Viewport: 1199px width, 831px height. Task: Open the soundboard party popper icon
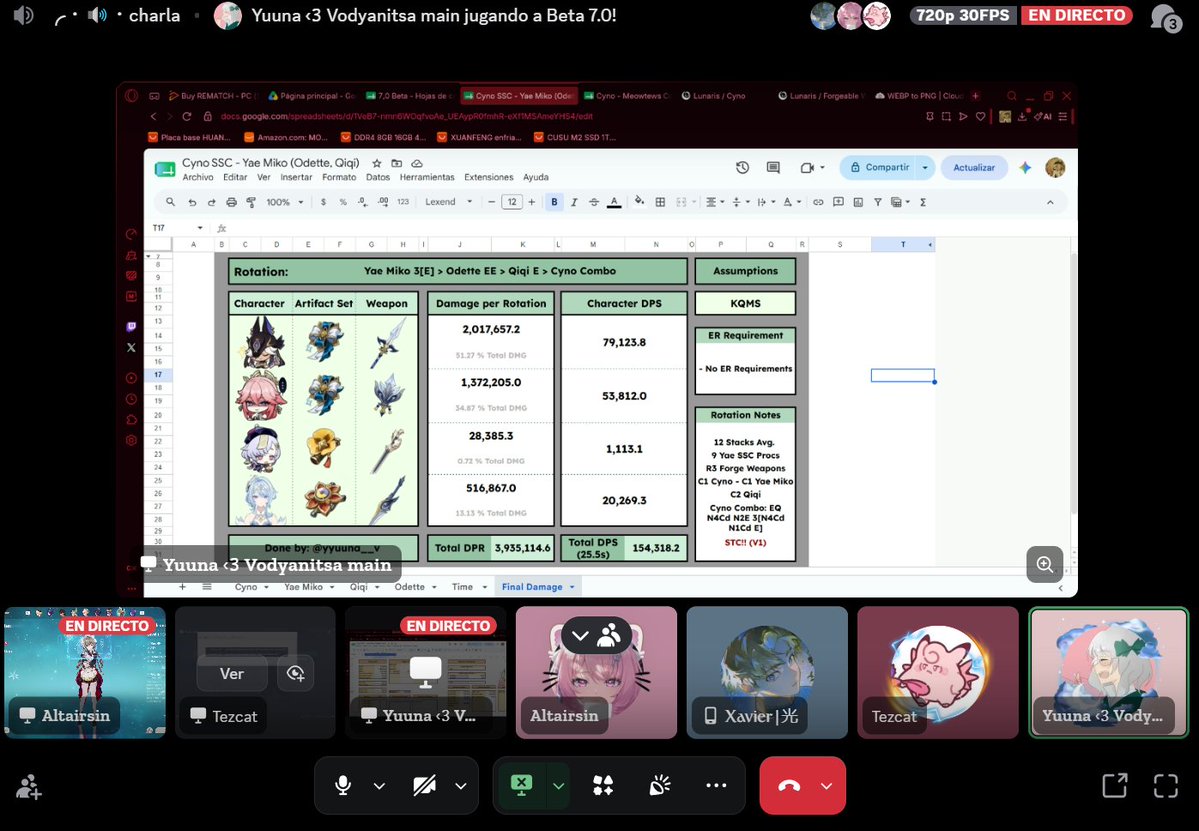coord(659,785)
